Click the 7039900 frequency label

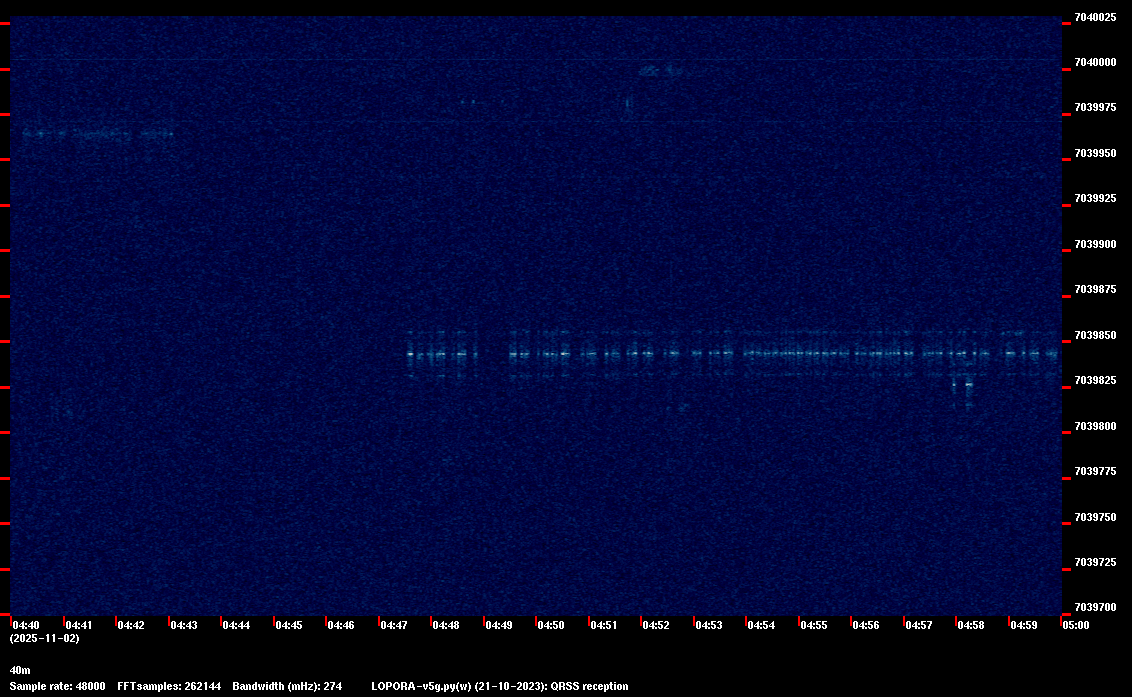point(1095,244)
